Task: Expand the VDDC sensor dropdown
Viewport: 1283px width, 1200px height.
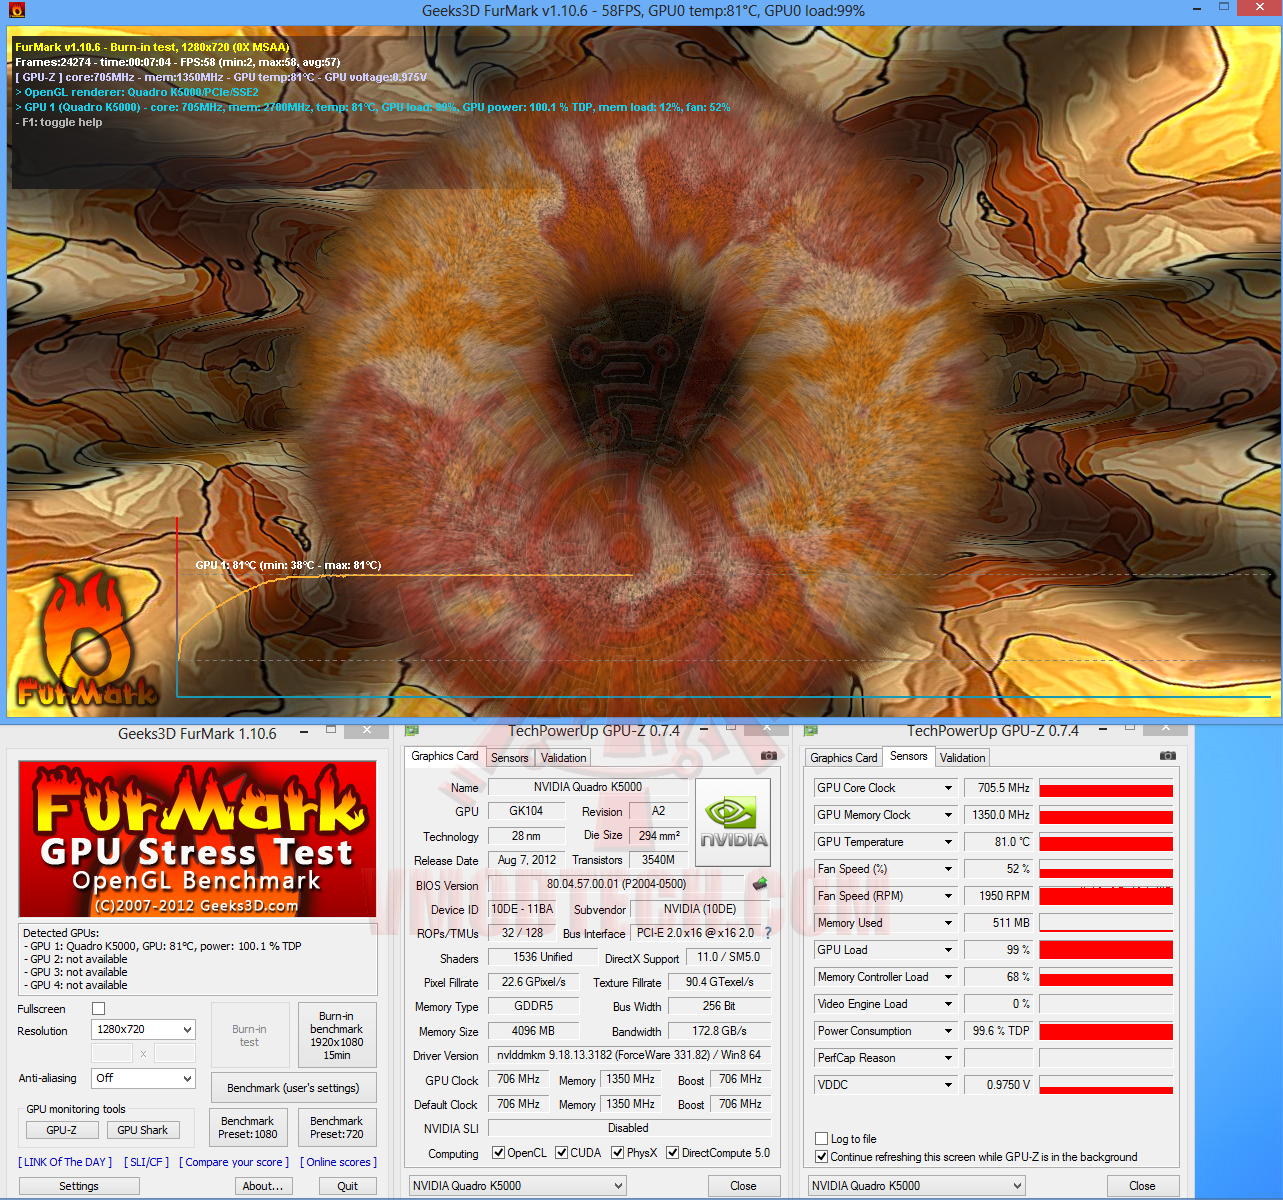Action: (948, 1085)
